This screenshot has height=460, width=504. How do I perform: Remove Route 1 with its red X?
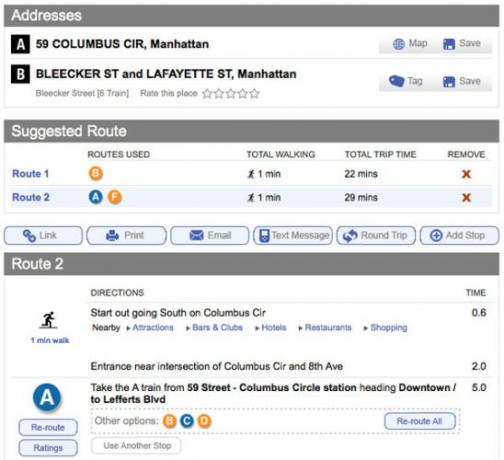tap(466, 174)
